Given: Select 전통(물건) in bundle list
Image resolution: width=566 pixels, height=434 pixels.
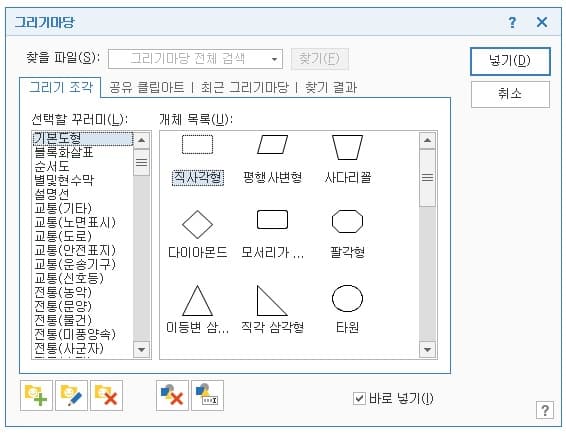Looking at the screenshot, I should click(x=83, y=320).
